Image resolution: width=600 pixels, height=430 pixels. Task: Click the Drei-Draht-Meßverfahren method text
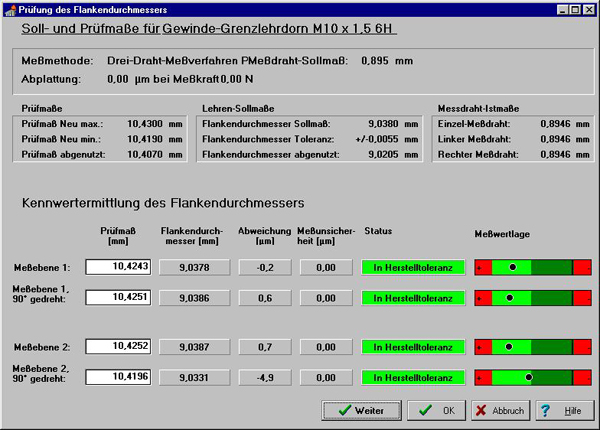[x=173, y=61]
